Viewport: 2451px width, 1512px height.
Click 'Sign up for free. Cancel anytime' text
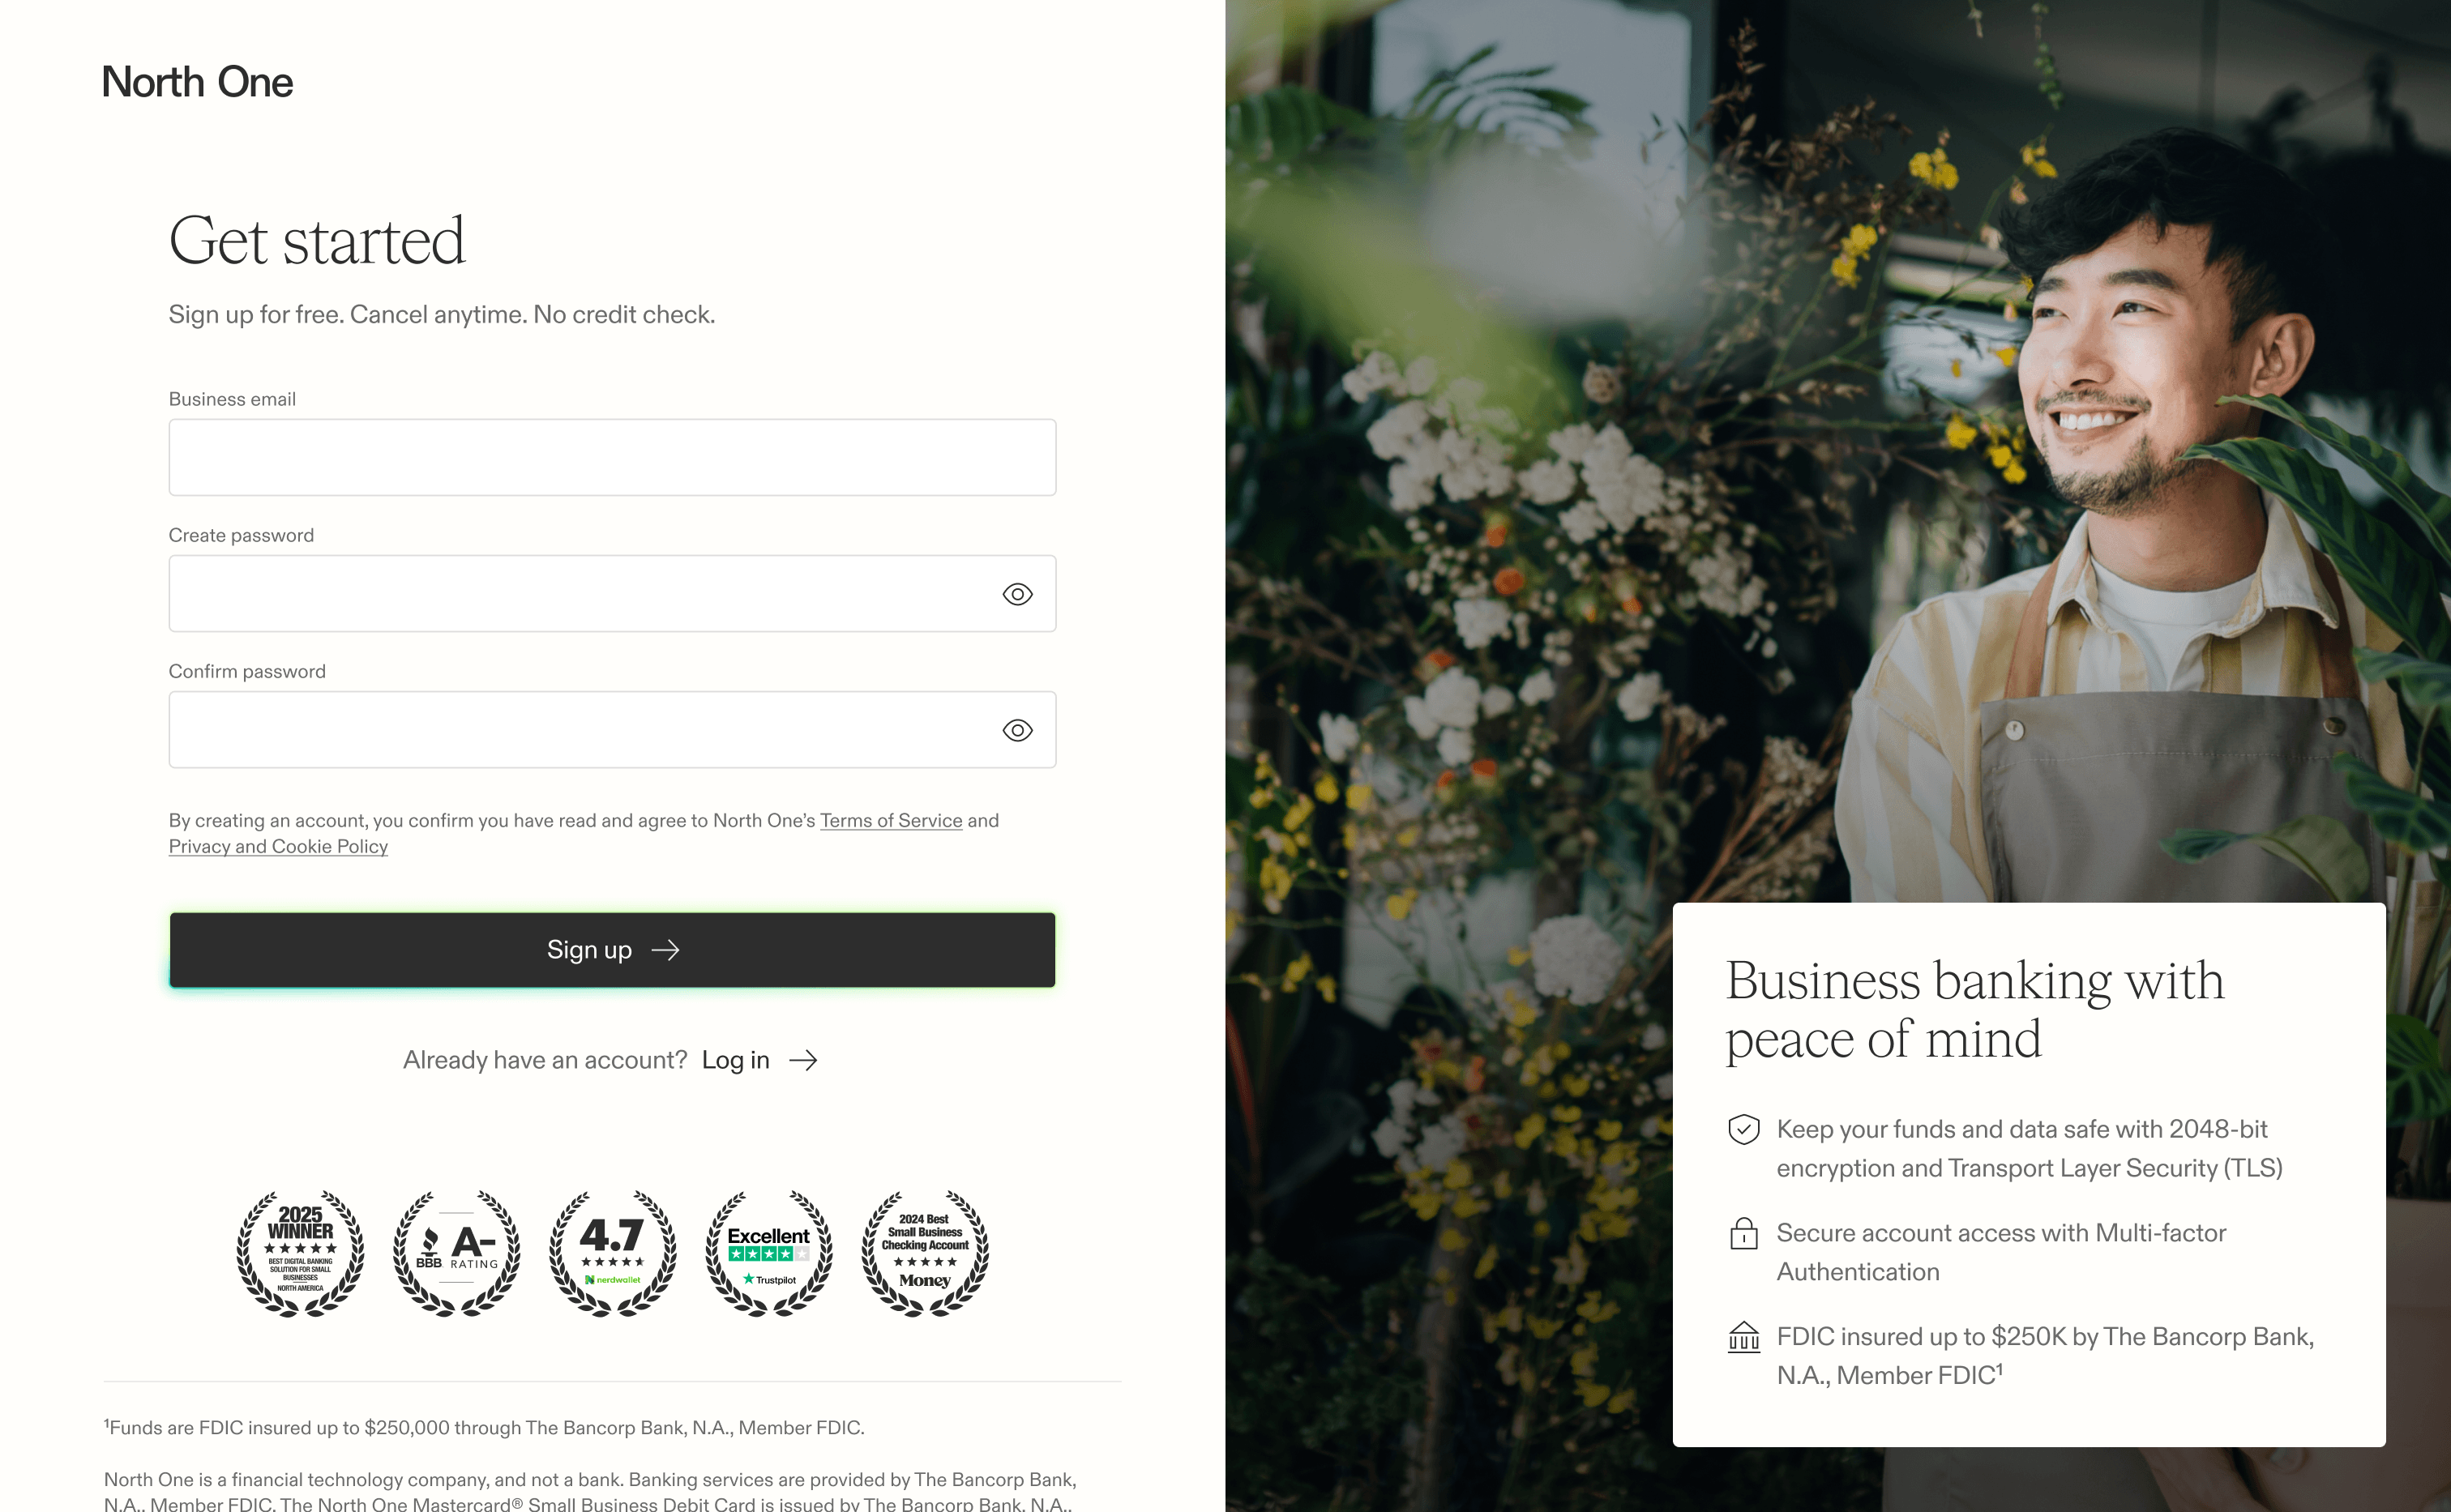(x=441, y=314)
